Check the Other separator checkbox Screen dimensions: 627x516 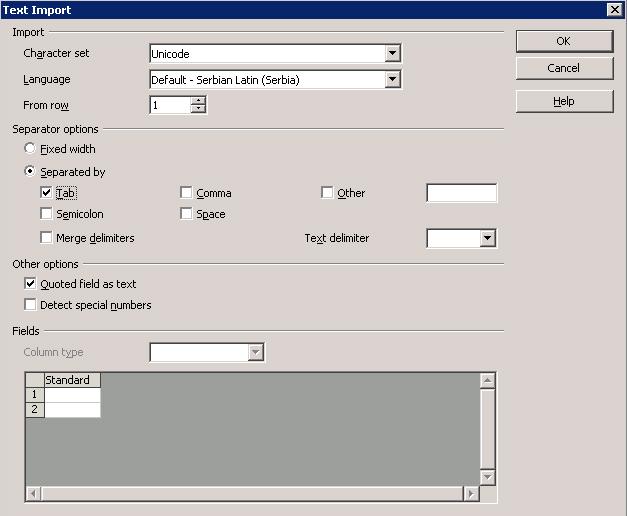tap(327, 193)
